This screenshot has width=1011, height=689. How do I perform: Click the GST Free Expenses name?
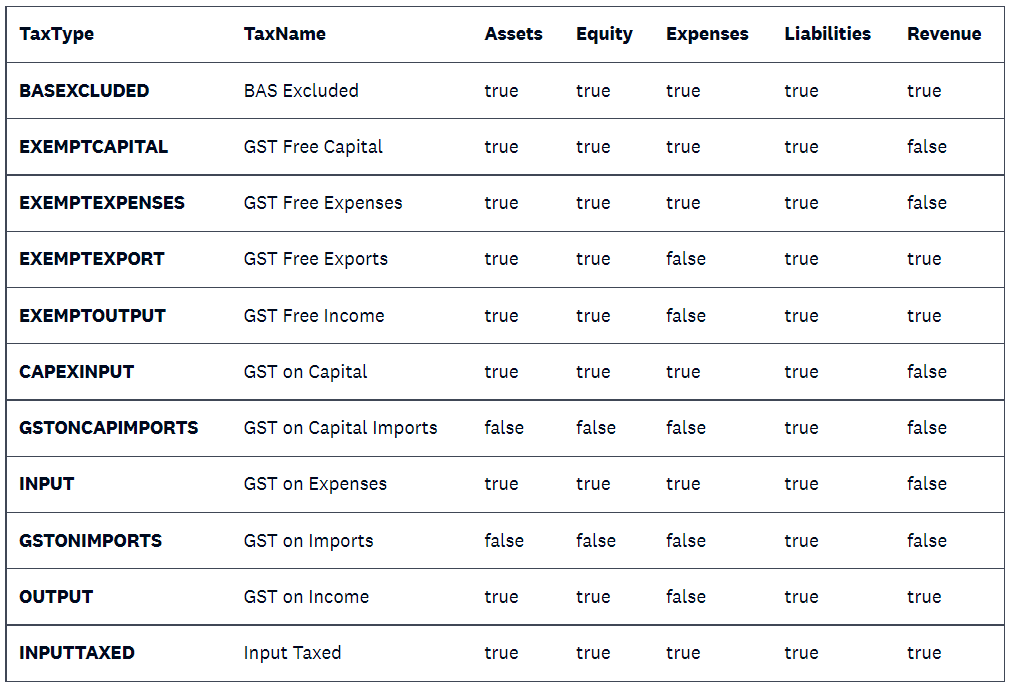pos(323,203)
